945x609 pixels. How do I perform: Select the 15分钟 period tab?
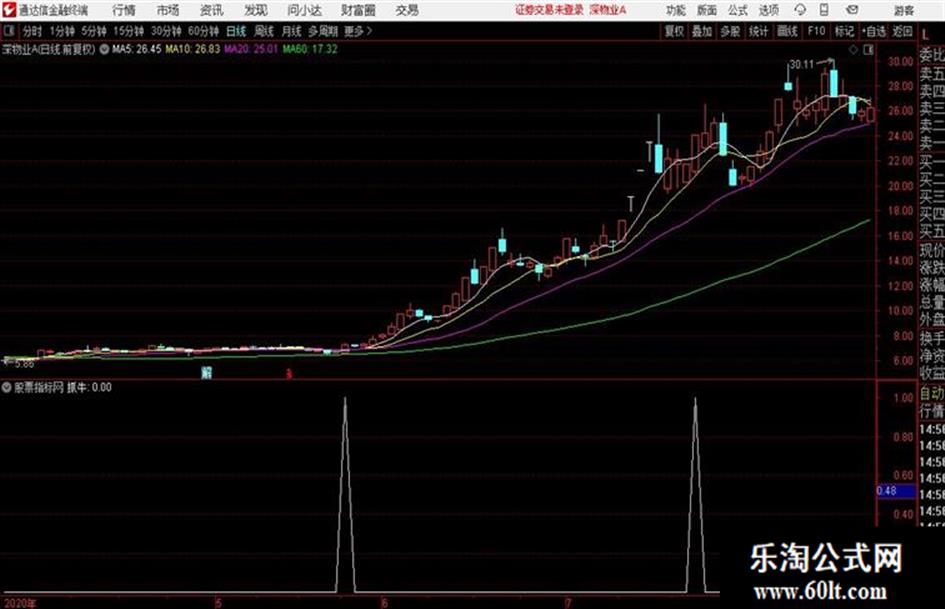coord(128,31)
